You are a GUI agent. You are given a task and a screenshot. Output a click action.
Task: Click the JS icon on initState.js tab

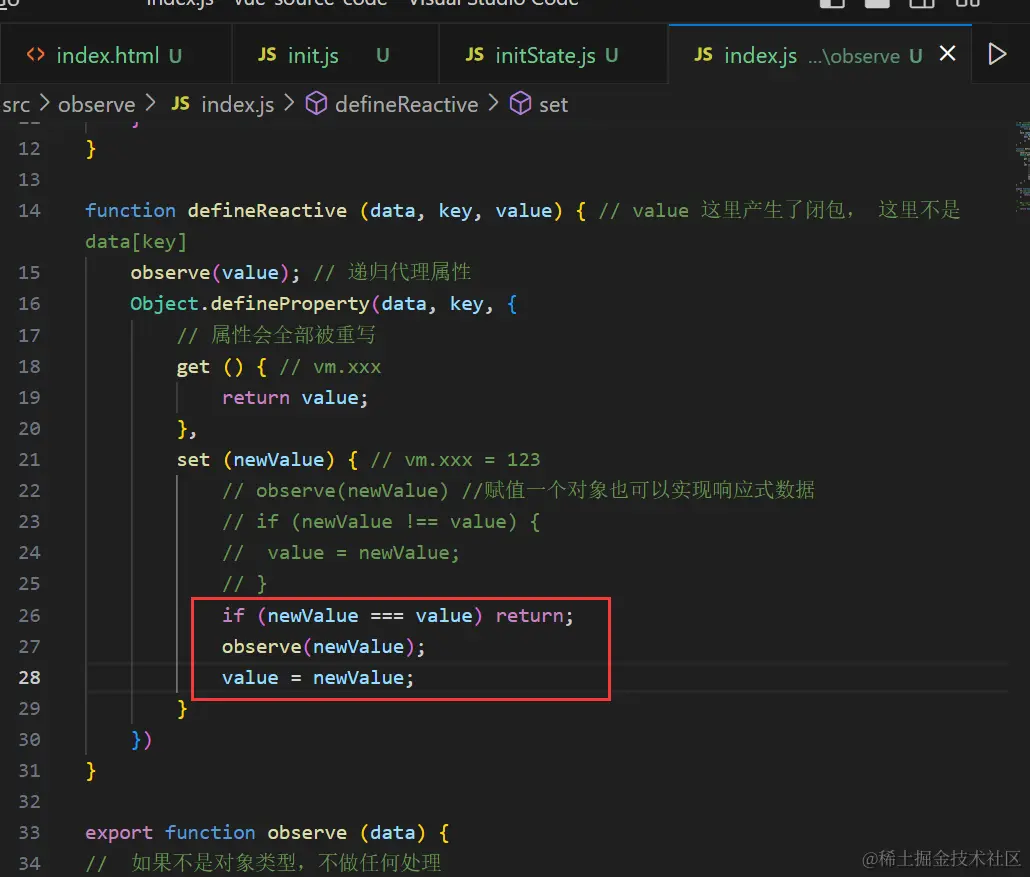tap(474, 55)
